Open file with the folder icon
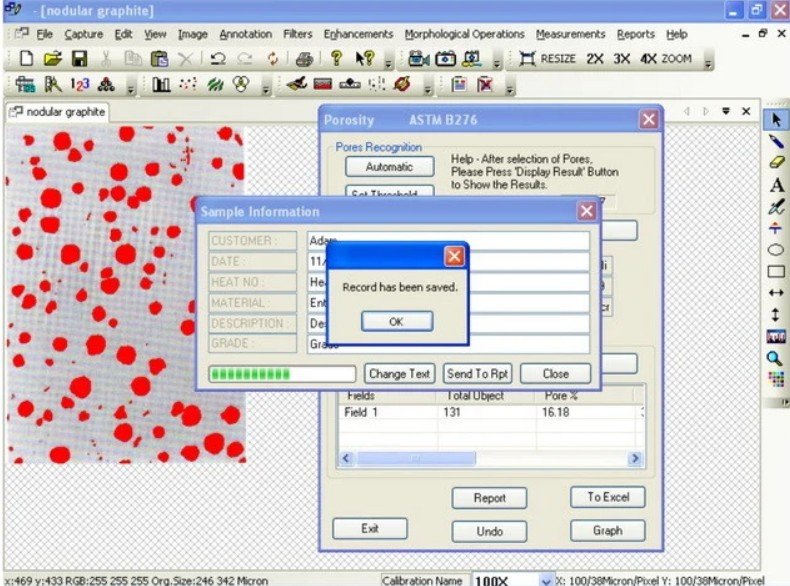 click(52, 59)
